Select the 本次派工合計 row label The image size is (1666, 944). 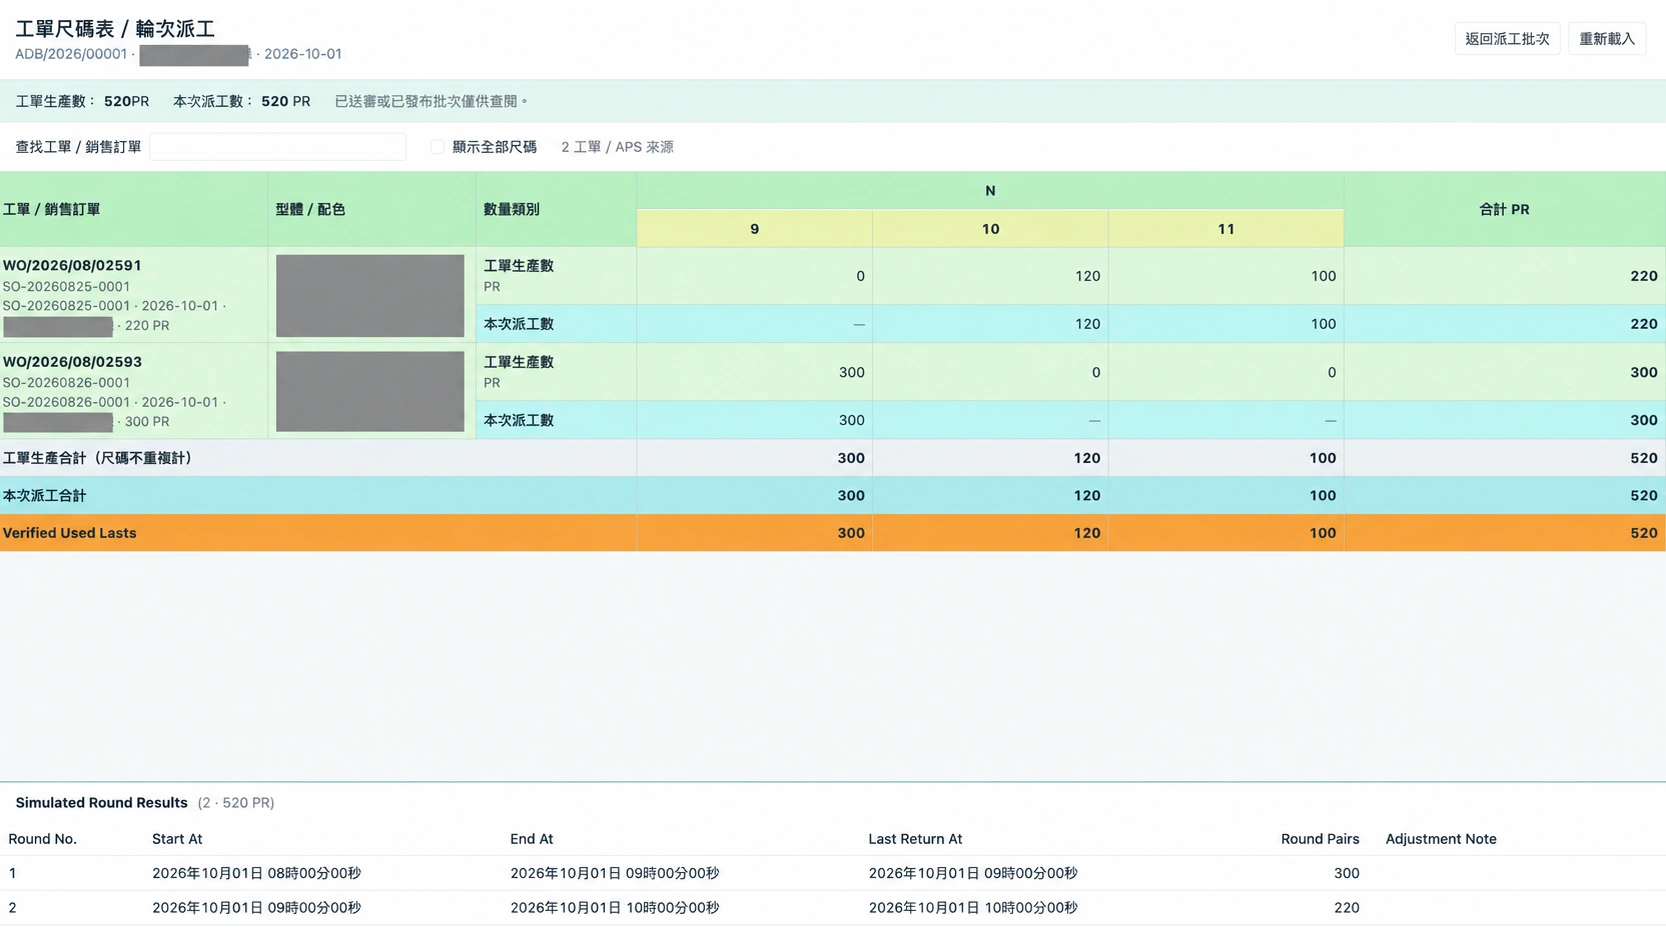pos(45,496)
